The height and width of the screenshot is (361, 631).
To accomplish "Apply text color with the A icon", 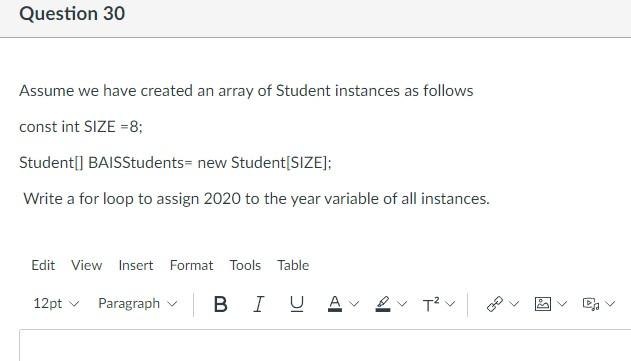I will pyautogui.click(x=335, y=304).
